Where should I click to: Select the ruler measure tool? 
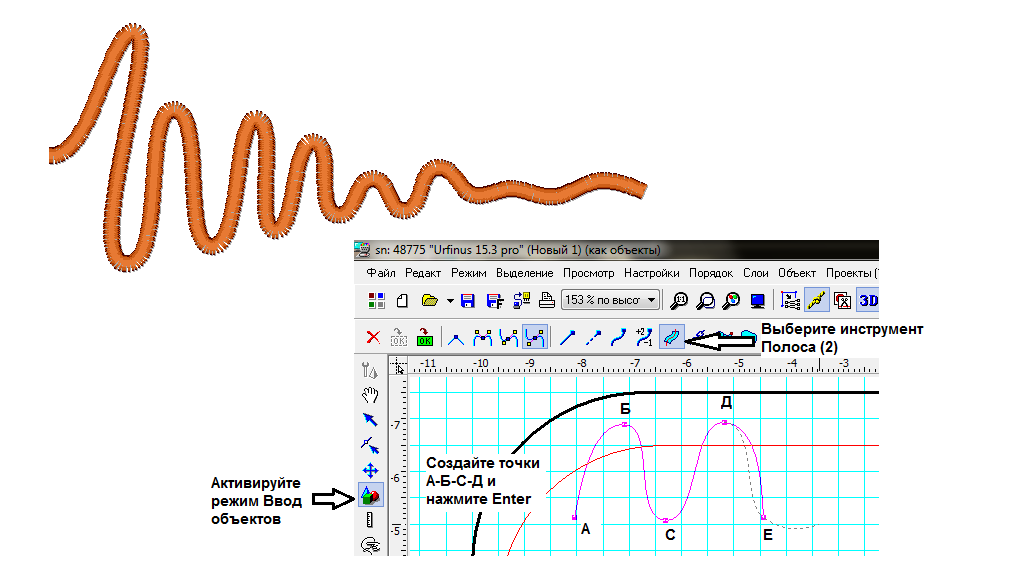click(x=369, y=520)
